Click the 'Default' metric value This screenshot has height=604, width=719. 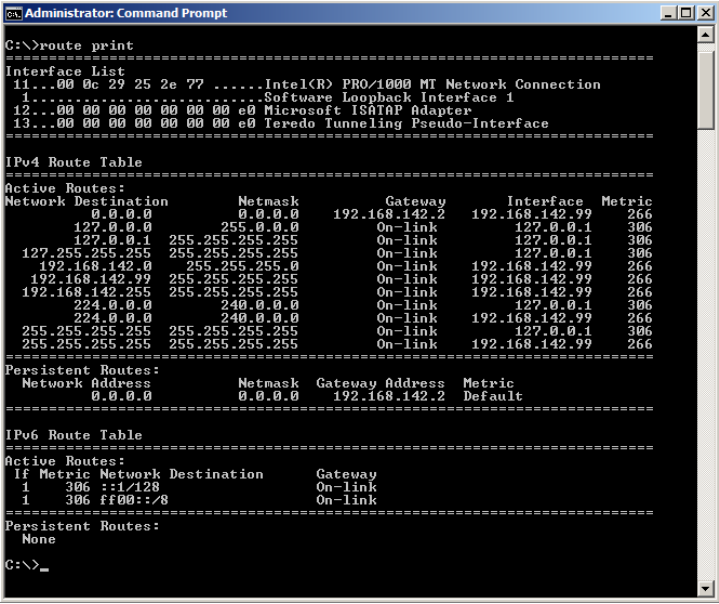(493, 396)
